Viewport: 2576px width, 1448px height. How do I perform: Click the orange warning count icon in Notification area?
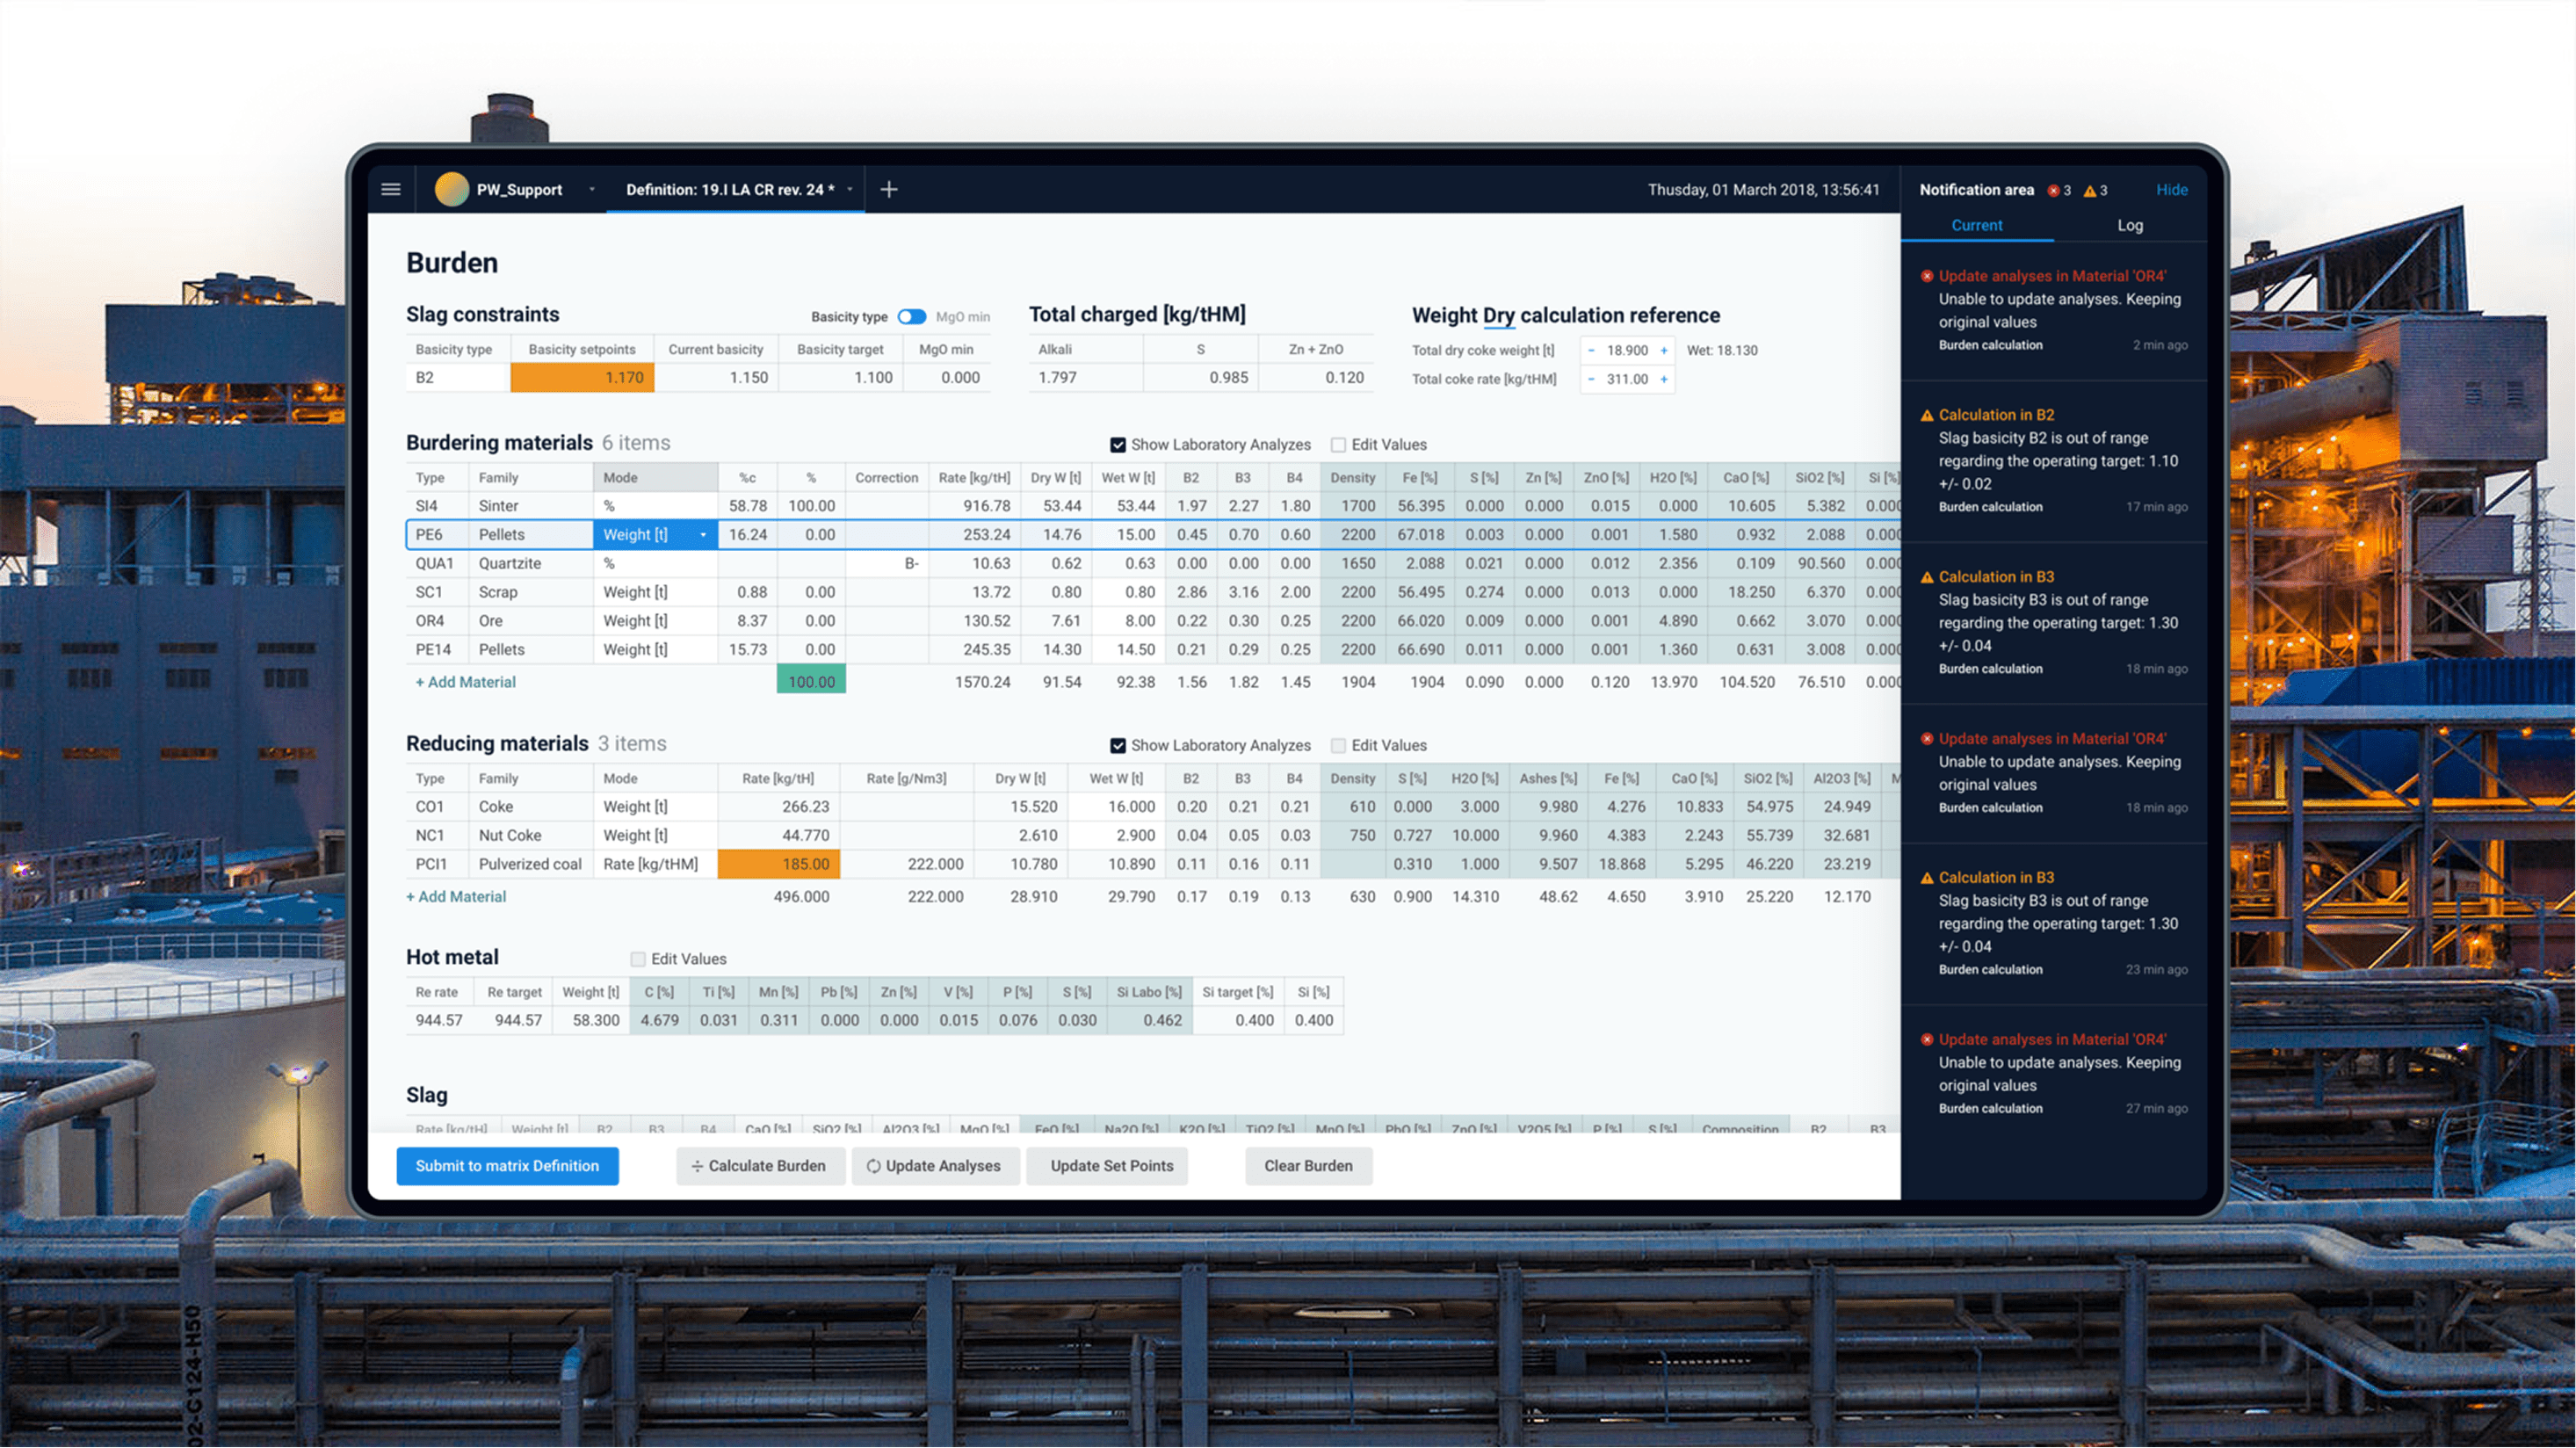(2089, 190)
